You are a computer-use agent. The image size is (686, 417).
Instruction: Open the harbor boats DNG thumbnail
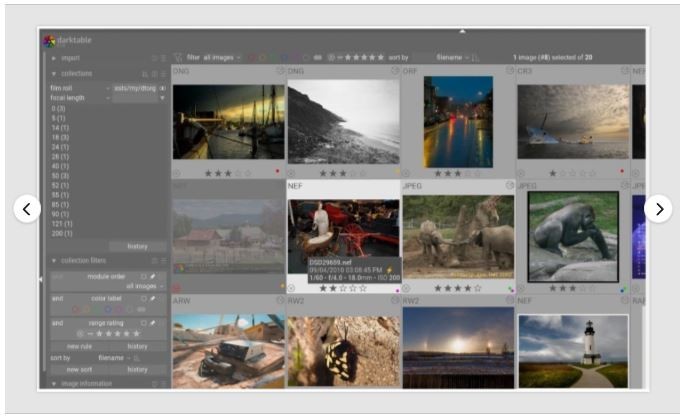228,122
